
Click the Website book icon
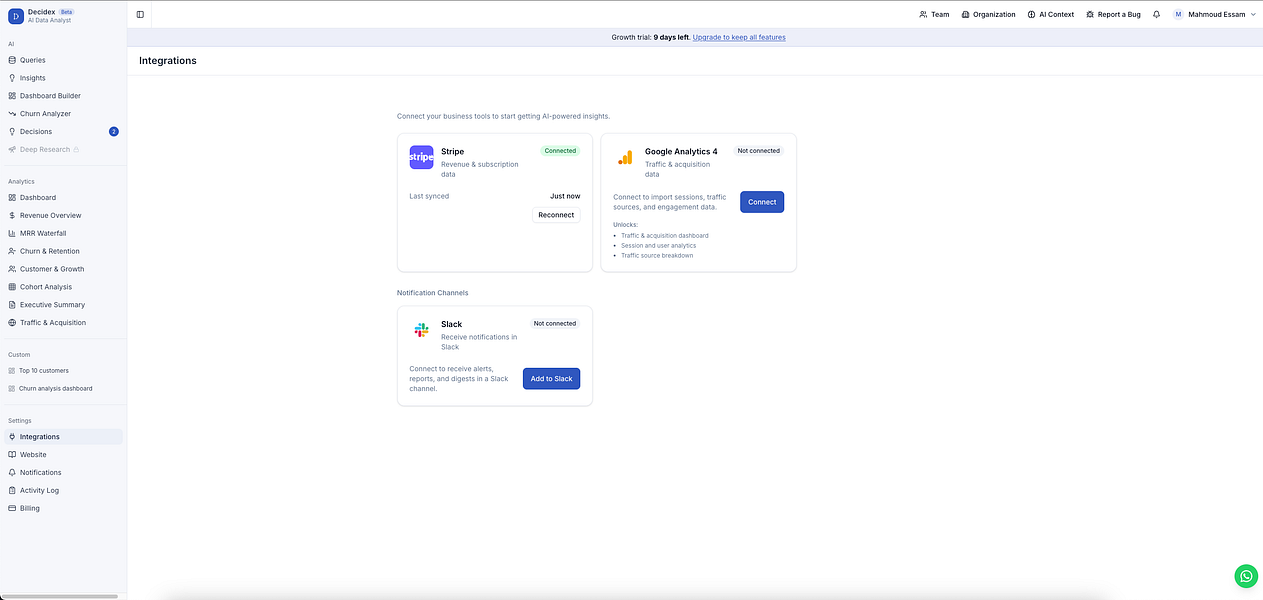[12, 455]
